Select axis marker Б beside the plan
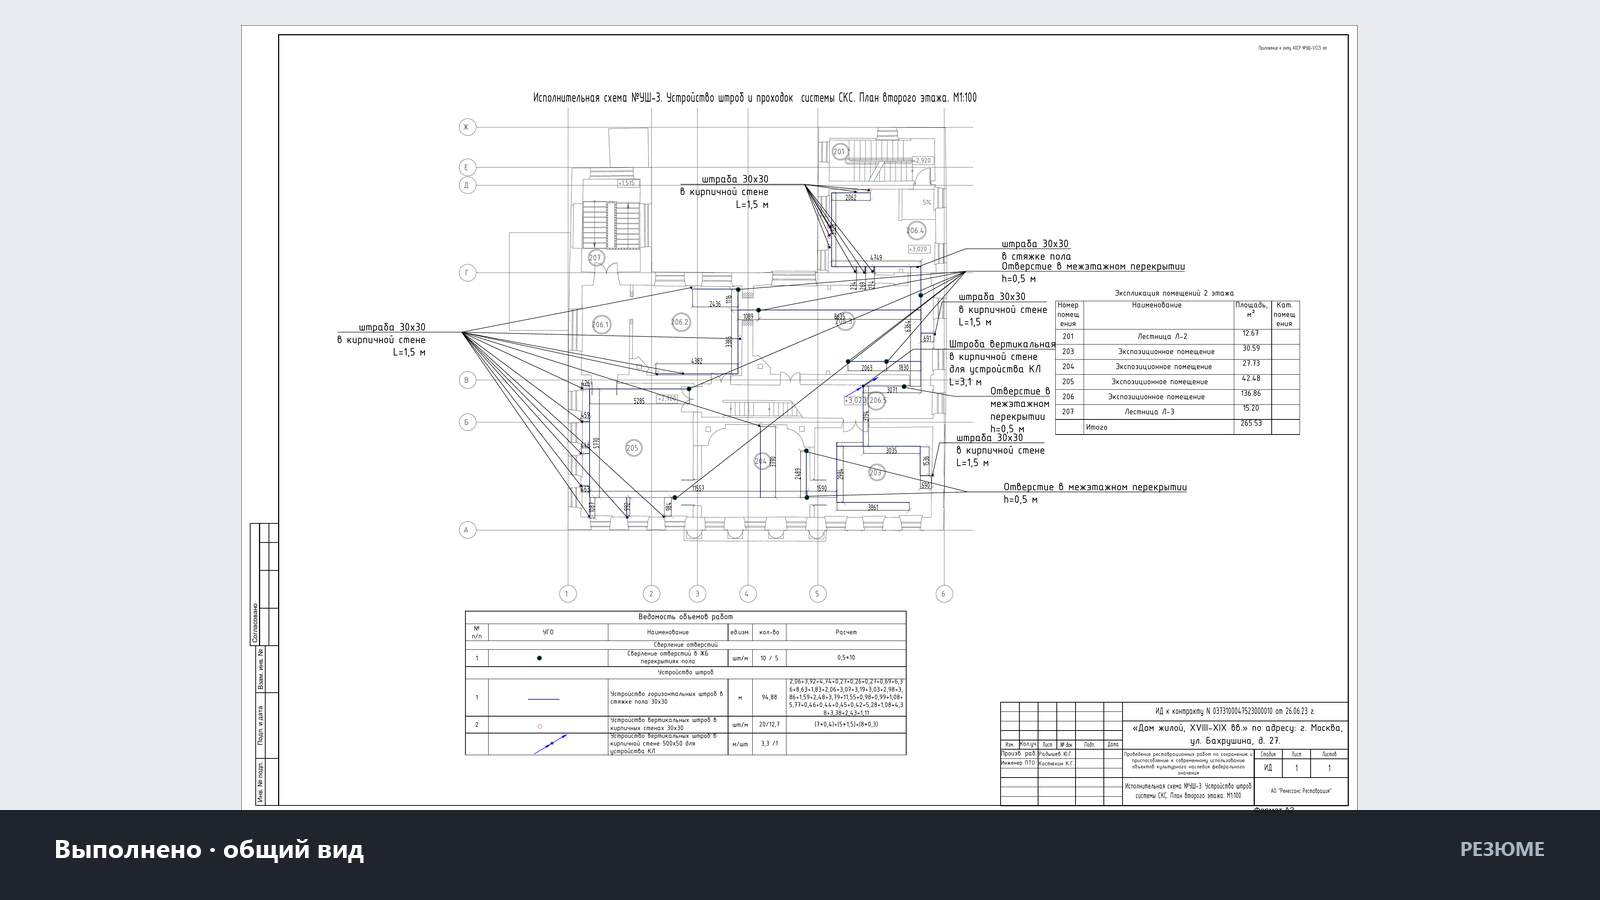The width and height of the screenshot is (1600, 900). (466, 422)
